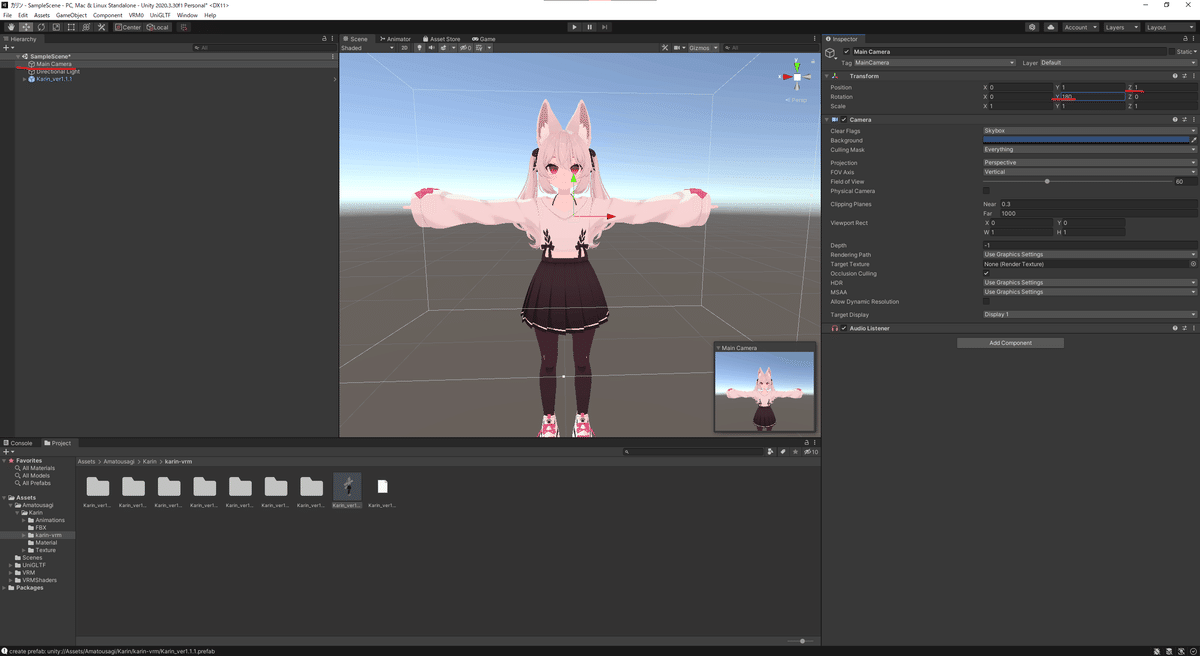The image size is (1200, 656).
Task: Open the custom editor tools
Action: [101, 27]
